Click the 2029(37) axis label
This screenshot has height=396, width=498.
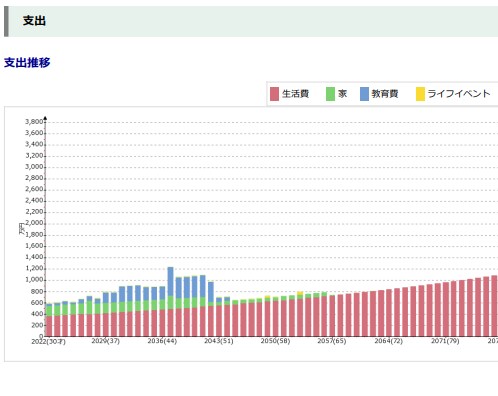point(105,341)
